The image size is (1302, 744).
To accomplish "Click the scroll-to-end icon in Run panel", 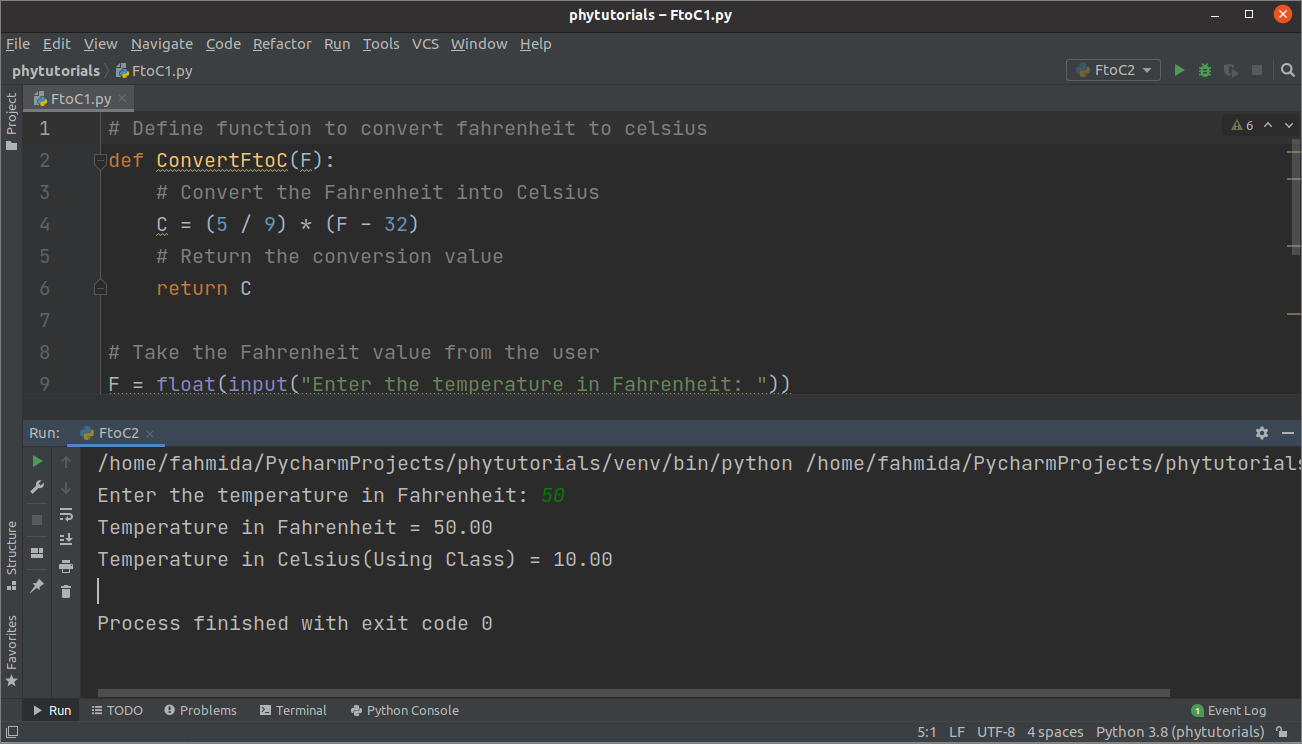I will click(66, 540).
